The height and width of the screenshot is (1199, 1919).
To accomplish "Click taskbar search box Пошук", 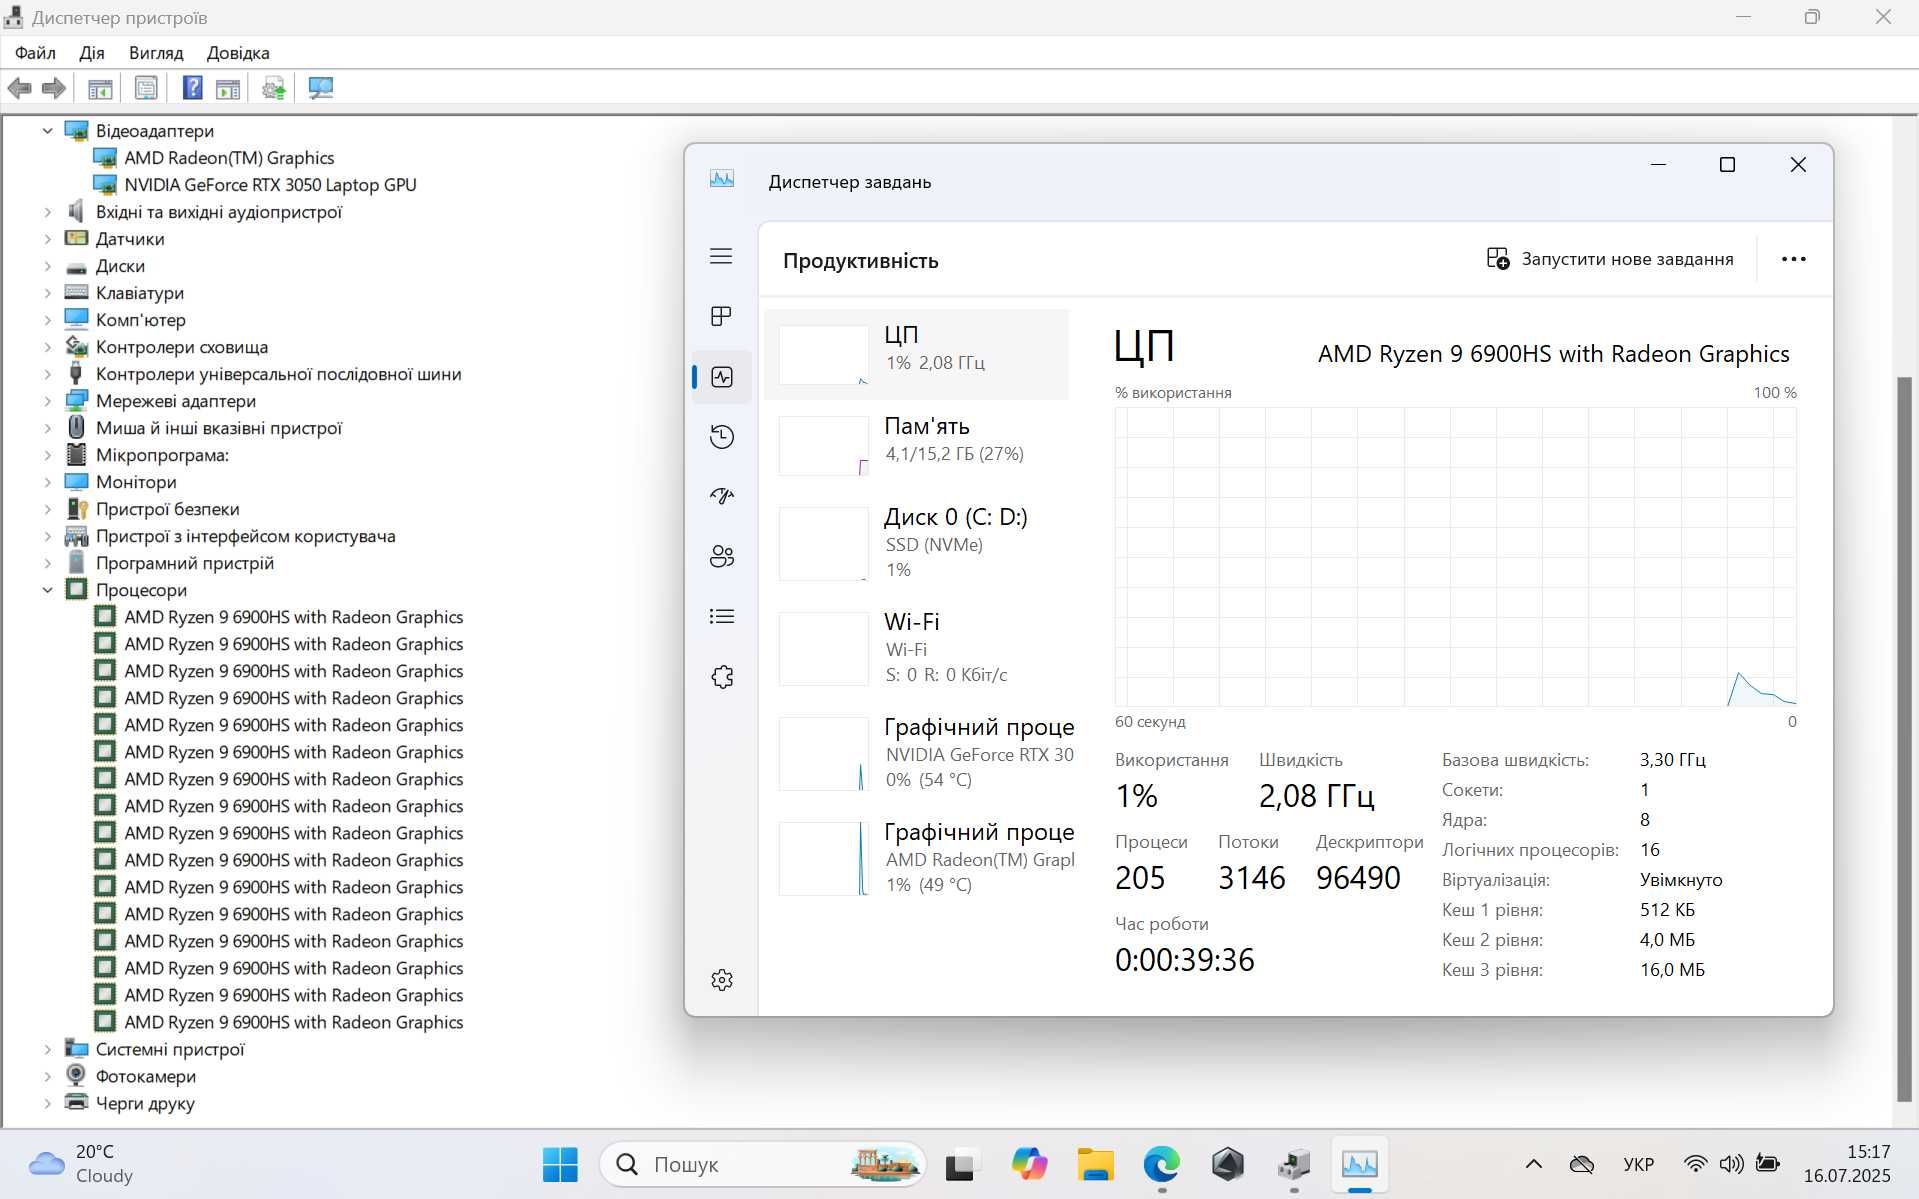I will click(762, 1164).
